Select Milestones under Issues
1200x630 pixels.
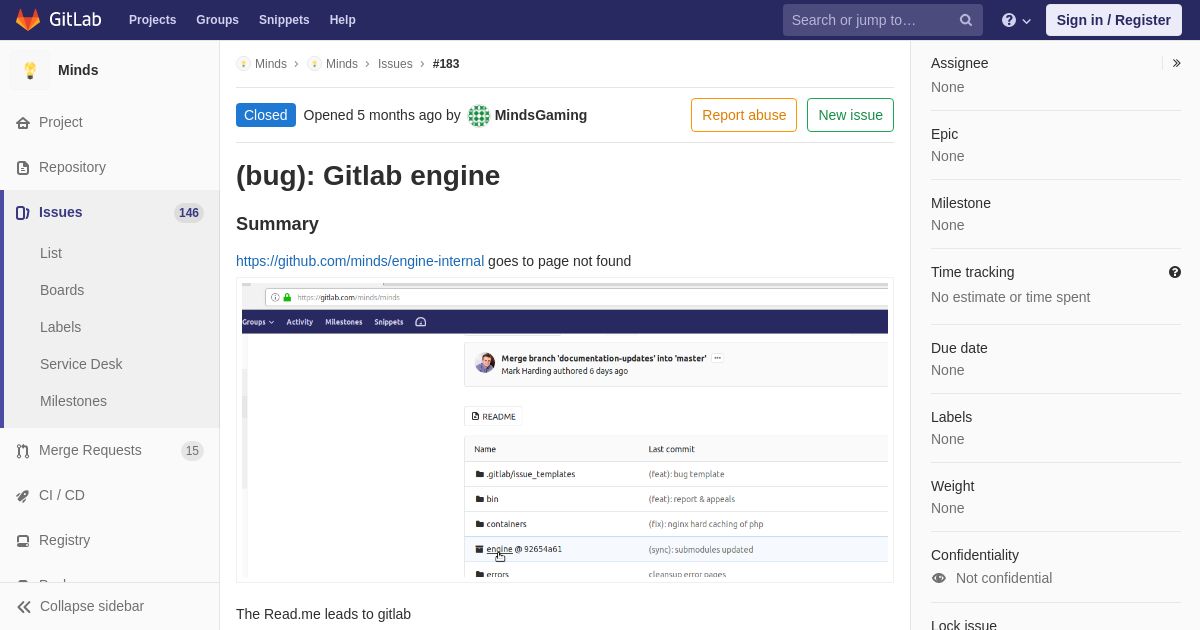click(73, 401)
